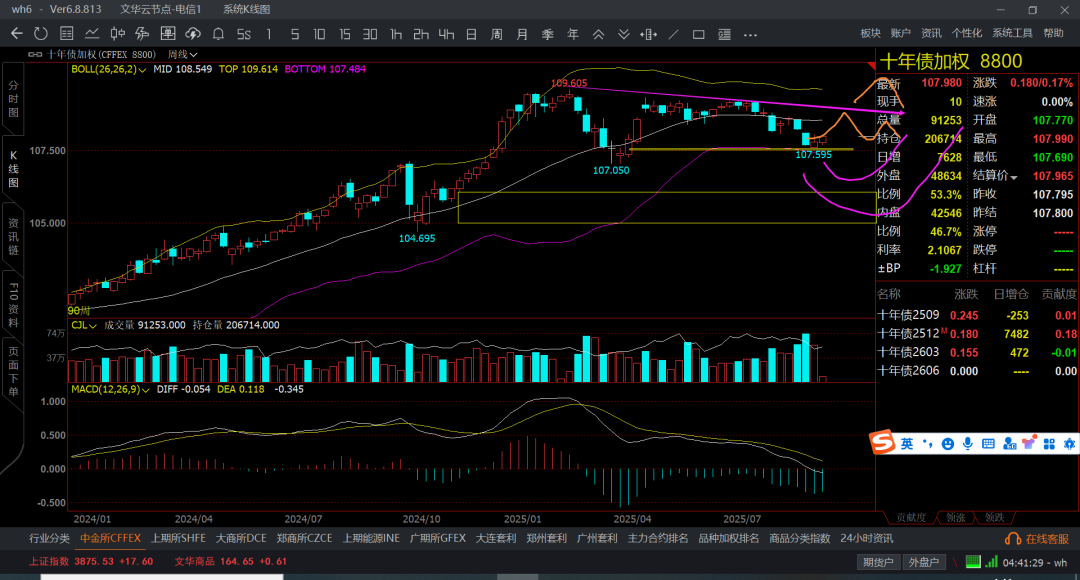Expand the 结算价 dropdown arrow
Image resolution: width=1080 pixels, height=580 pixels.
1014,178
